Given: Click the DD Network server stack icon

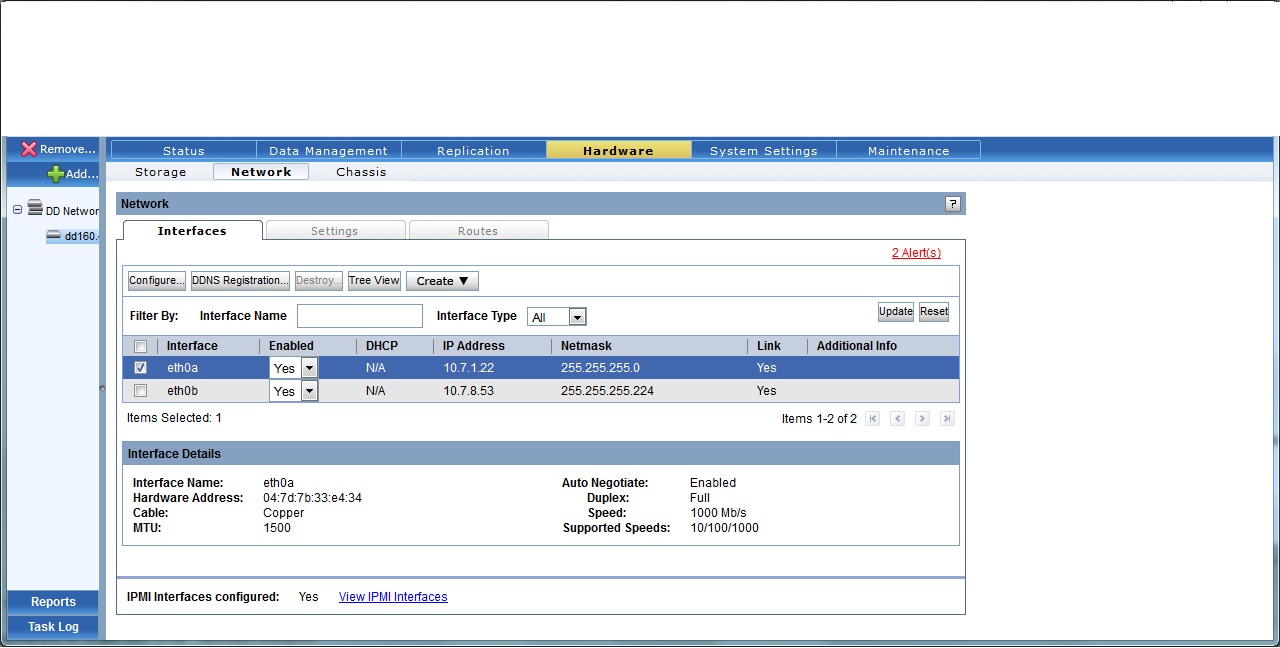Looking at the screenshot, I should [x=35, y=209].
